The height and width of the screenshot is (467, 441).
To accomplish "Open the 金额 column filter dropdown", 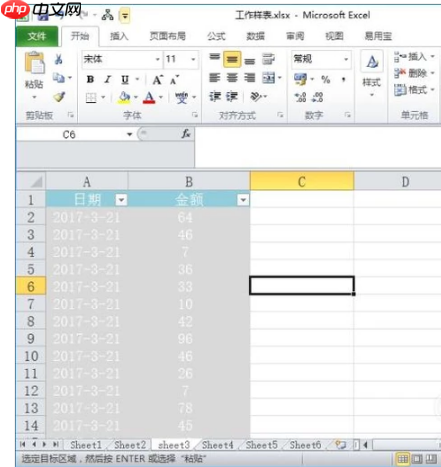I will tap(243, 200).
